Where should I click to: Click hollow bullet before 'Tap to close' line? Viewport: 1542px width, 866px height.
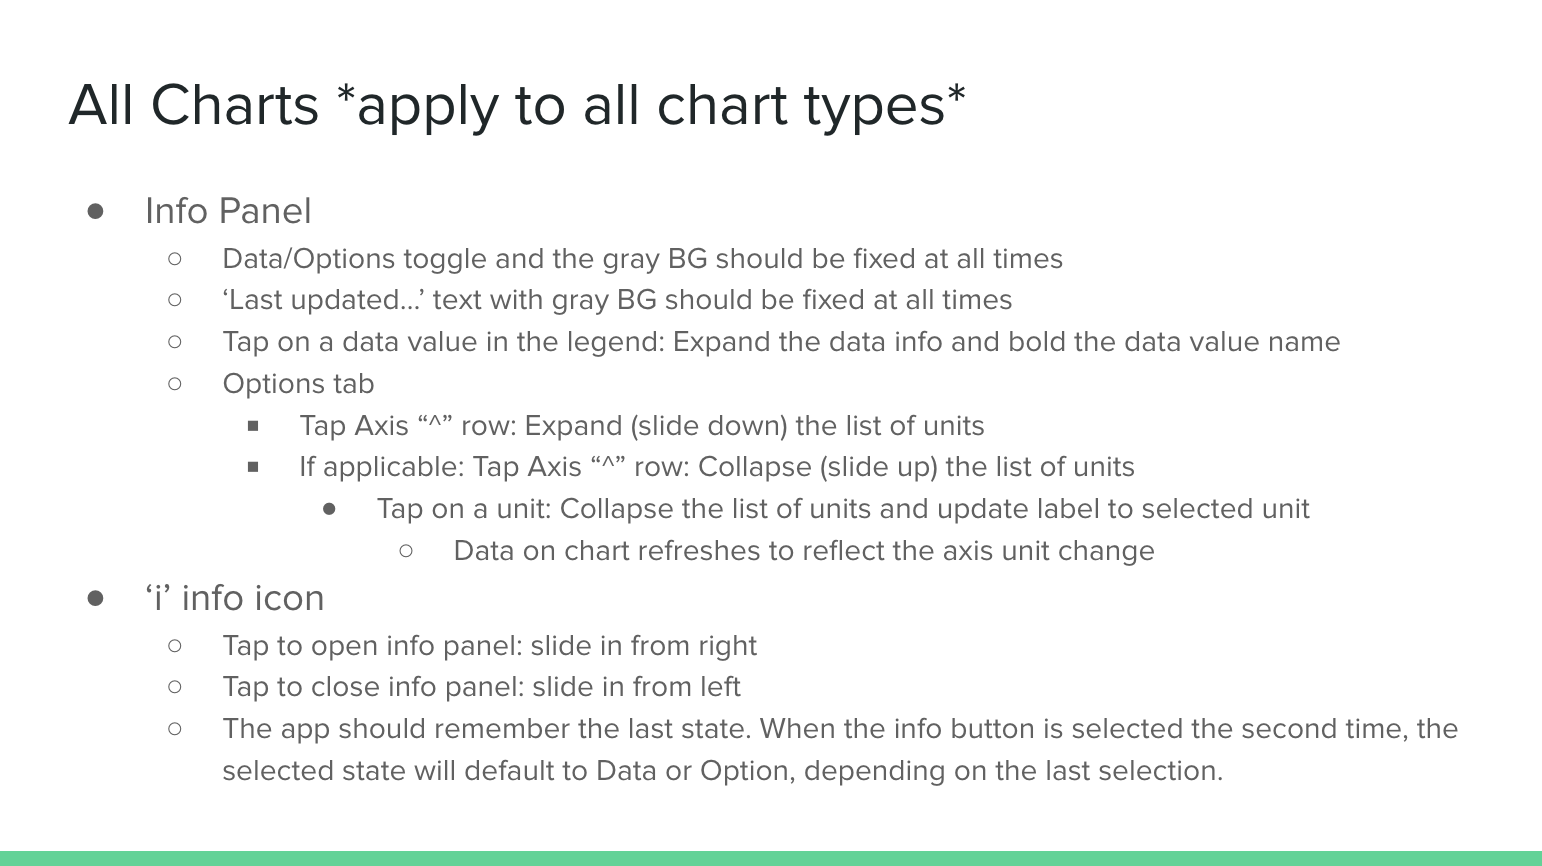pyautogui.click(x=175, y=687)
